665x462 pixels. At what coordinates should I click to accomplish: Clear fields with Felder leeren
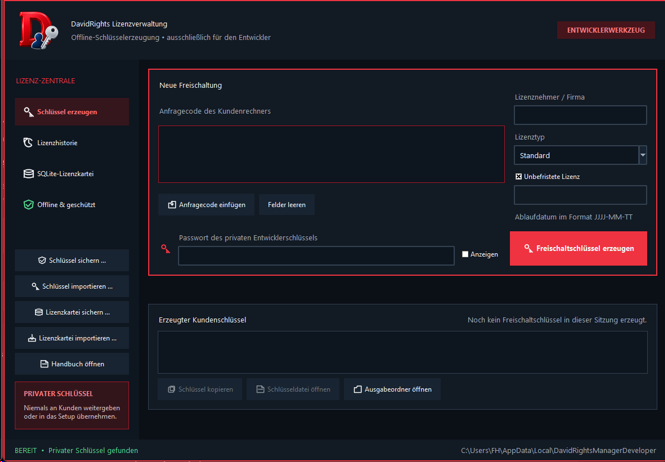287,205
